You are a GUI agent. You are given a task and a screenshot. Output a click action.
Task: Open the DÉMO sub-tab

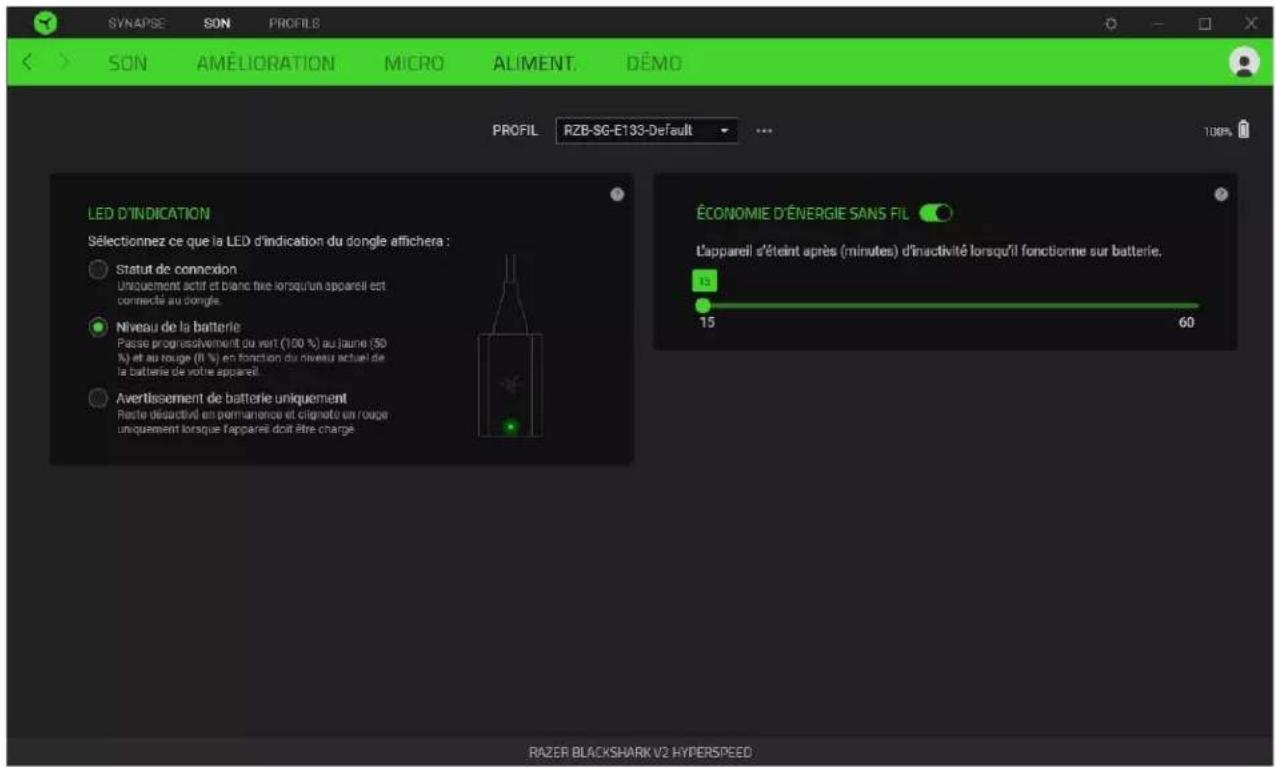point(654,63)
